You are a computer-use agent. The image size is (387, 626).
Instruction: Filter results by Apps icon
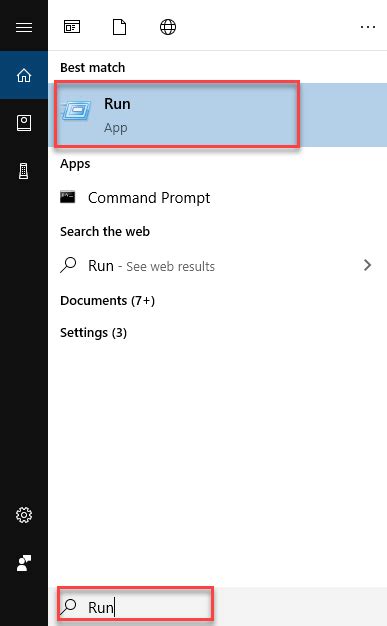coord(72,27)
